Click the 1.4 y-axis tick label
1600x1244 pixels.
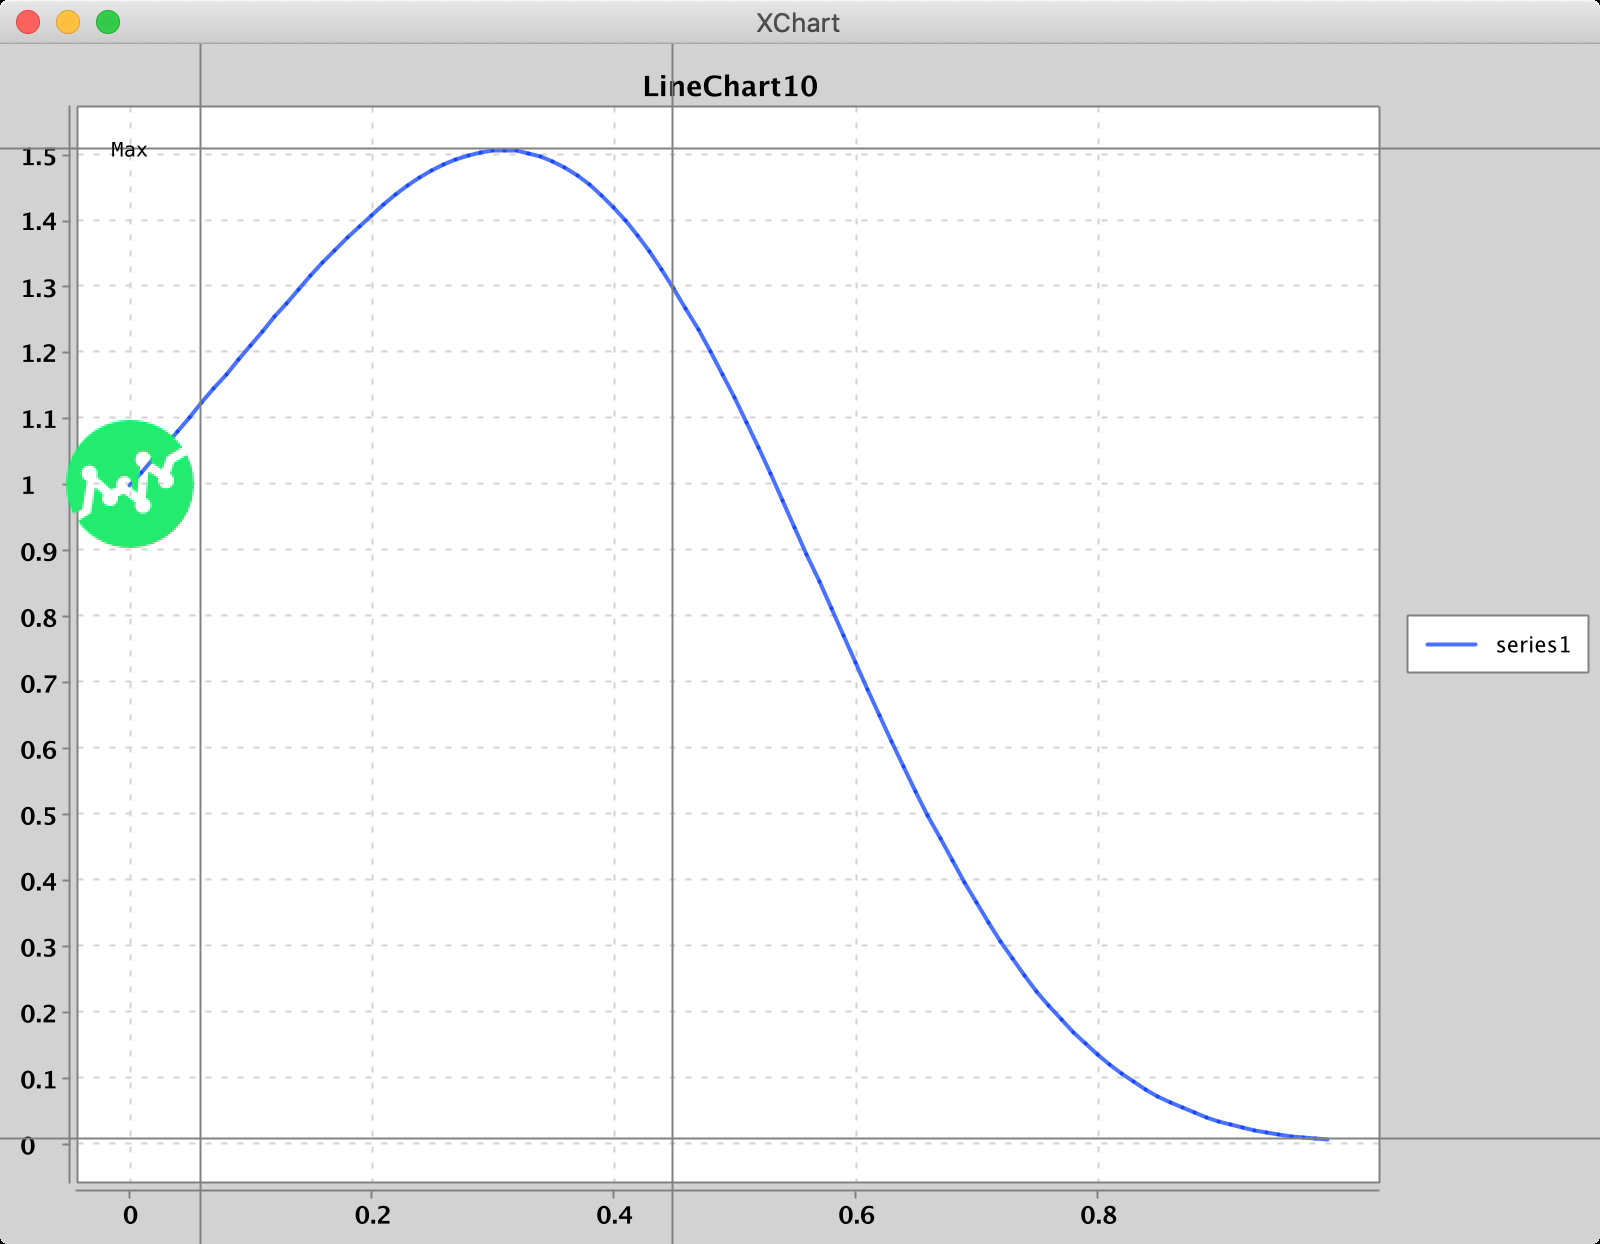(x=39, y=222)
